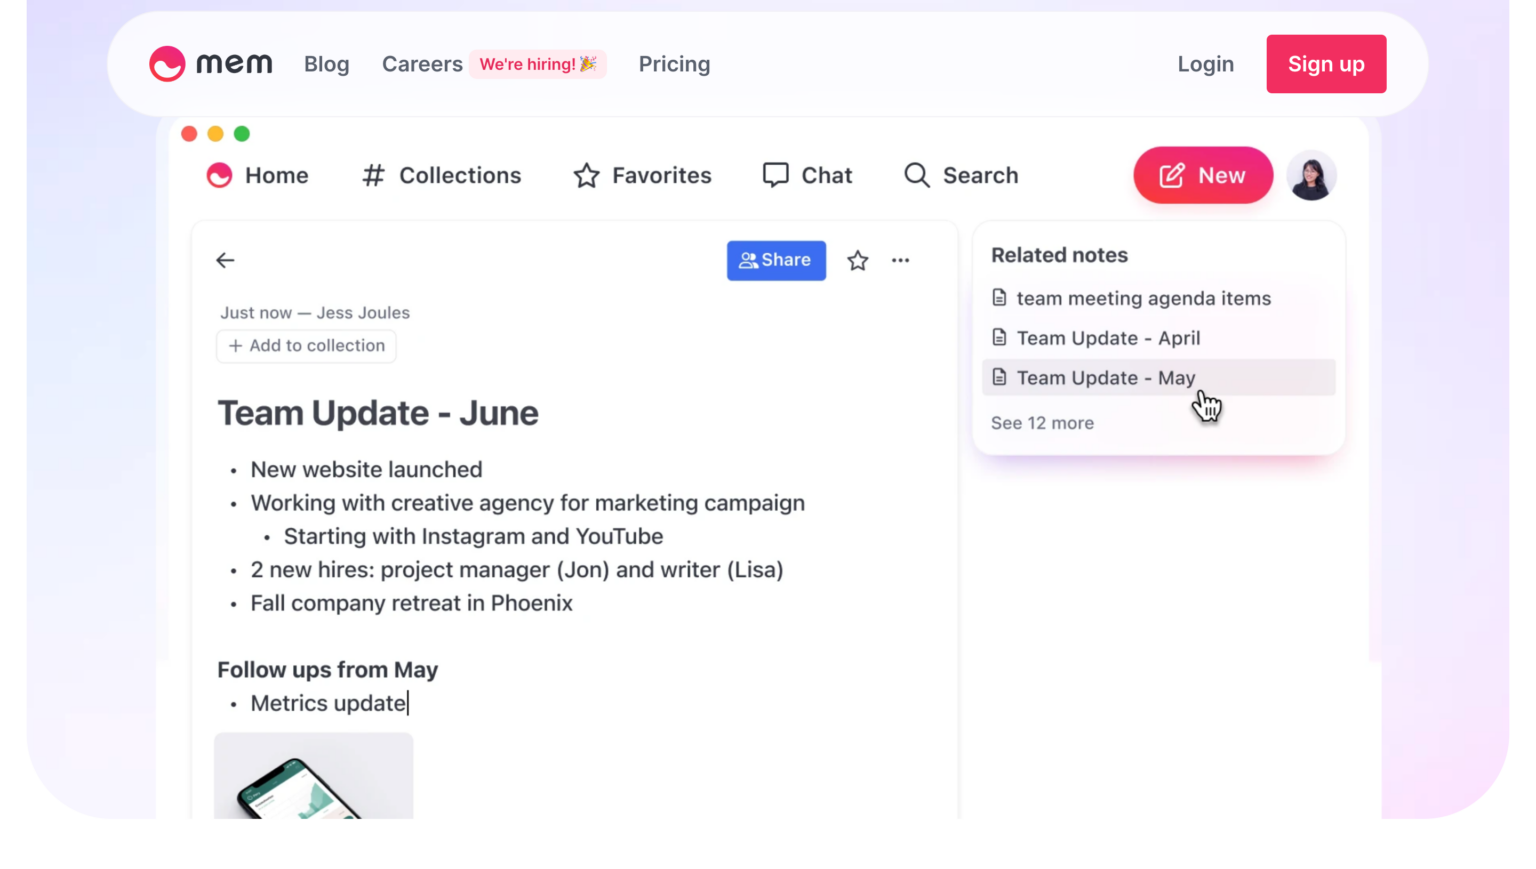The image size is (1536, 869).
Task: Click Add to collection
Action: pyautogui.click(x=306, y=345)
